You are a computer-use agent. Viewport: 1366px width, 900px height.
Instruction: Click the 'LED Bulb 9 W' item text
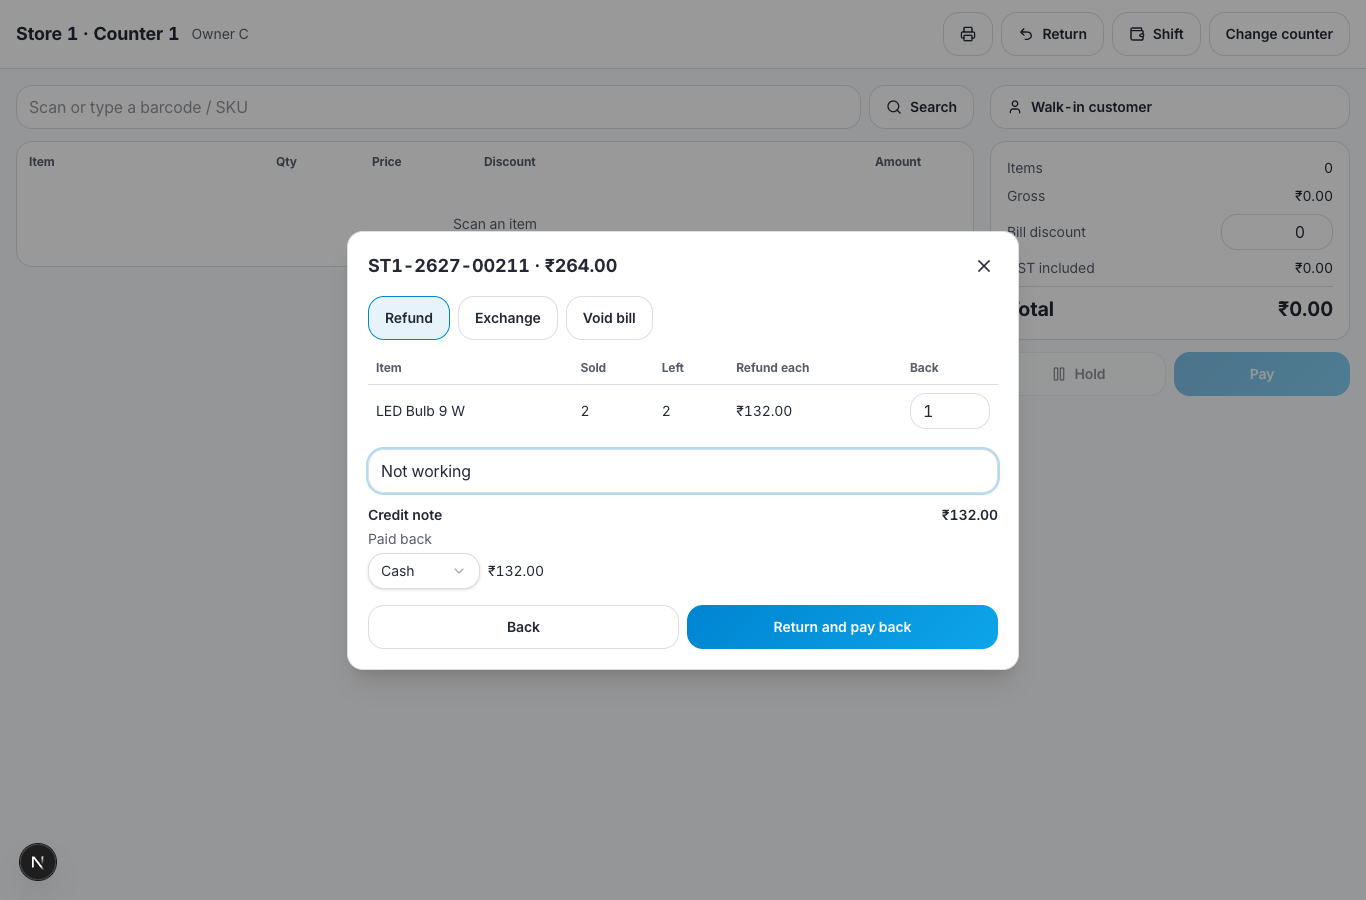(x=420, y=411)
